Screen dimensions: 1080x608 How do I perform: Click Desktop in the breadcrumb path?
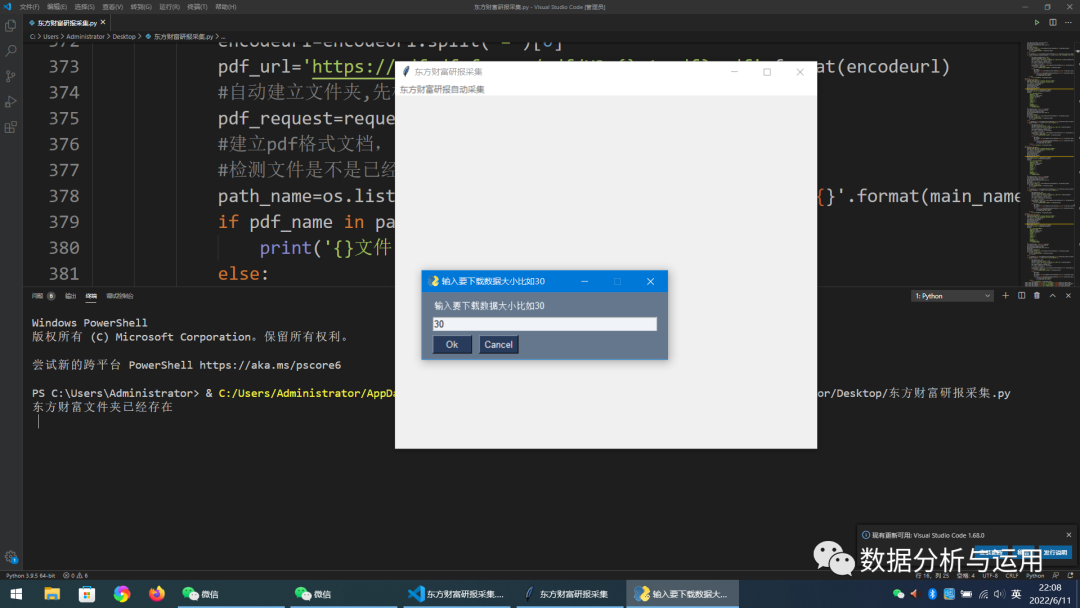[124, 36]
